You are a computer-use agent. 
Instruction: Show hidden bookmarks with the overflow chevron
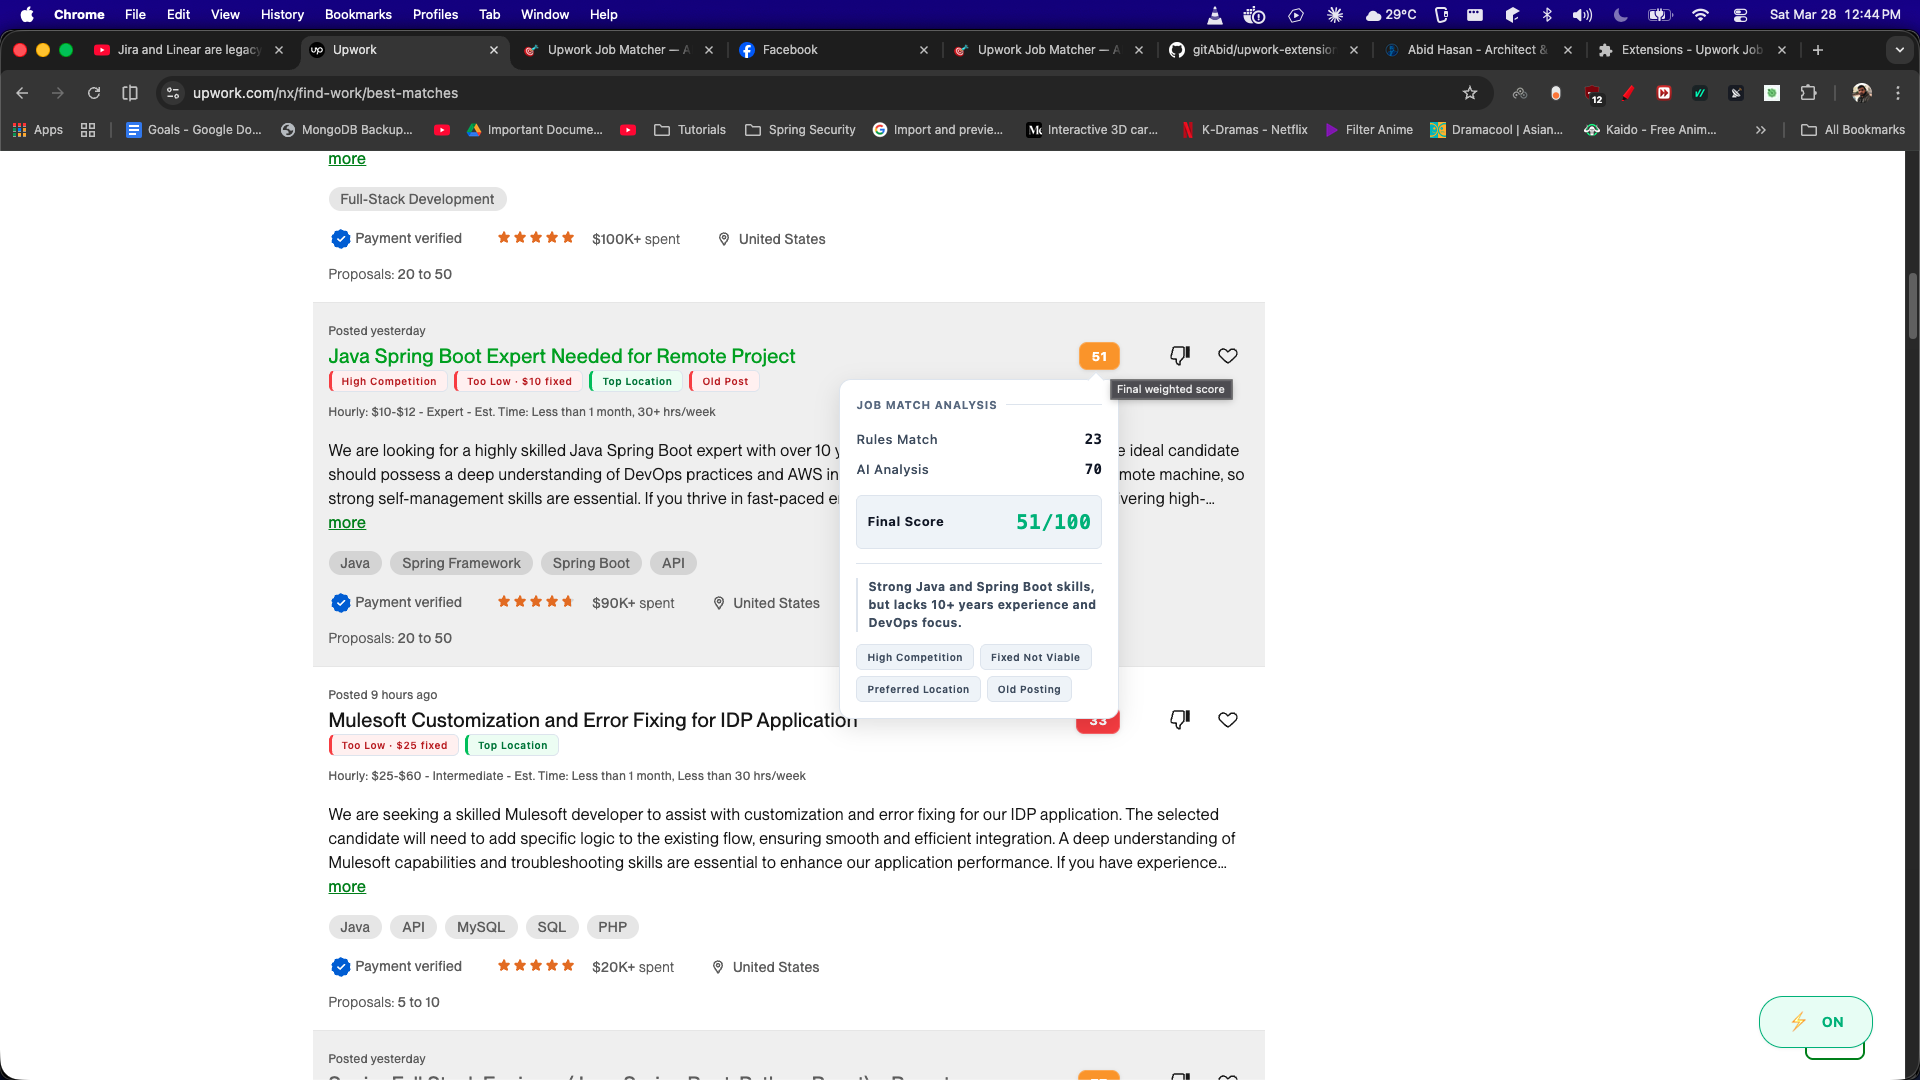(x=1760, y=130)
